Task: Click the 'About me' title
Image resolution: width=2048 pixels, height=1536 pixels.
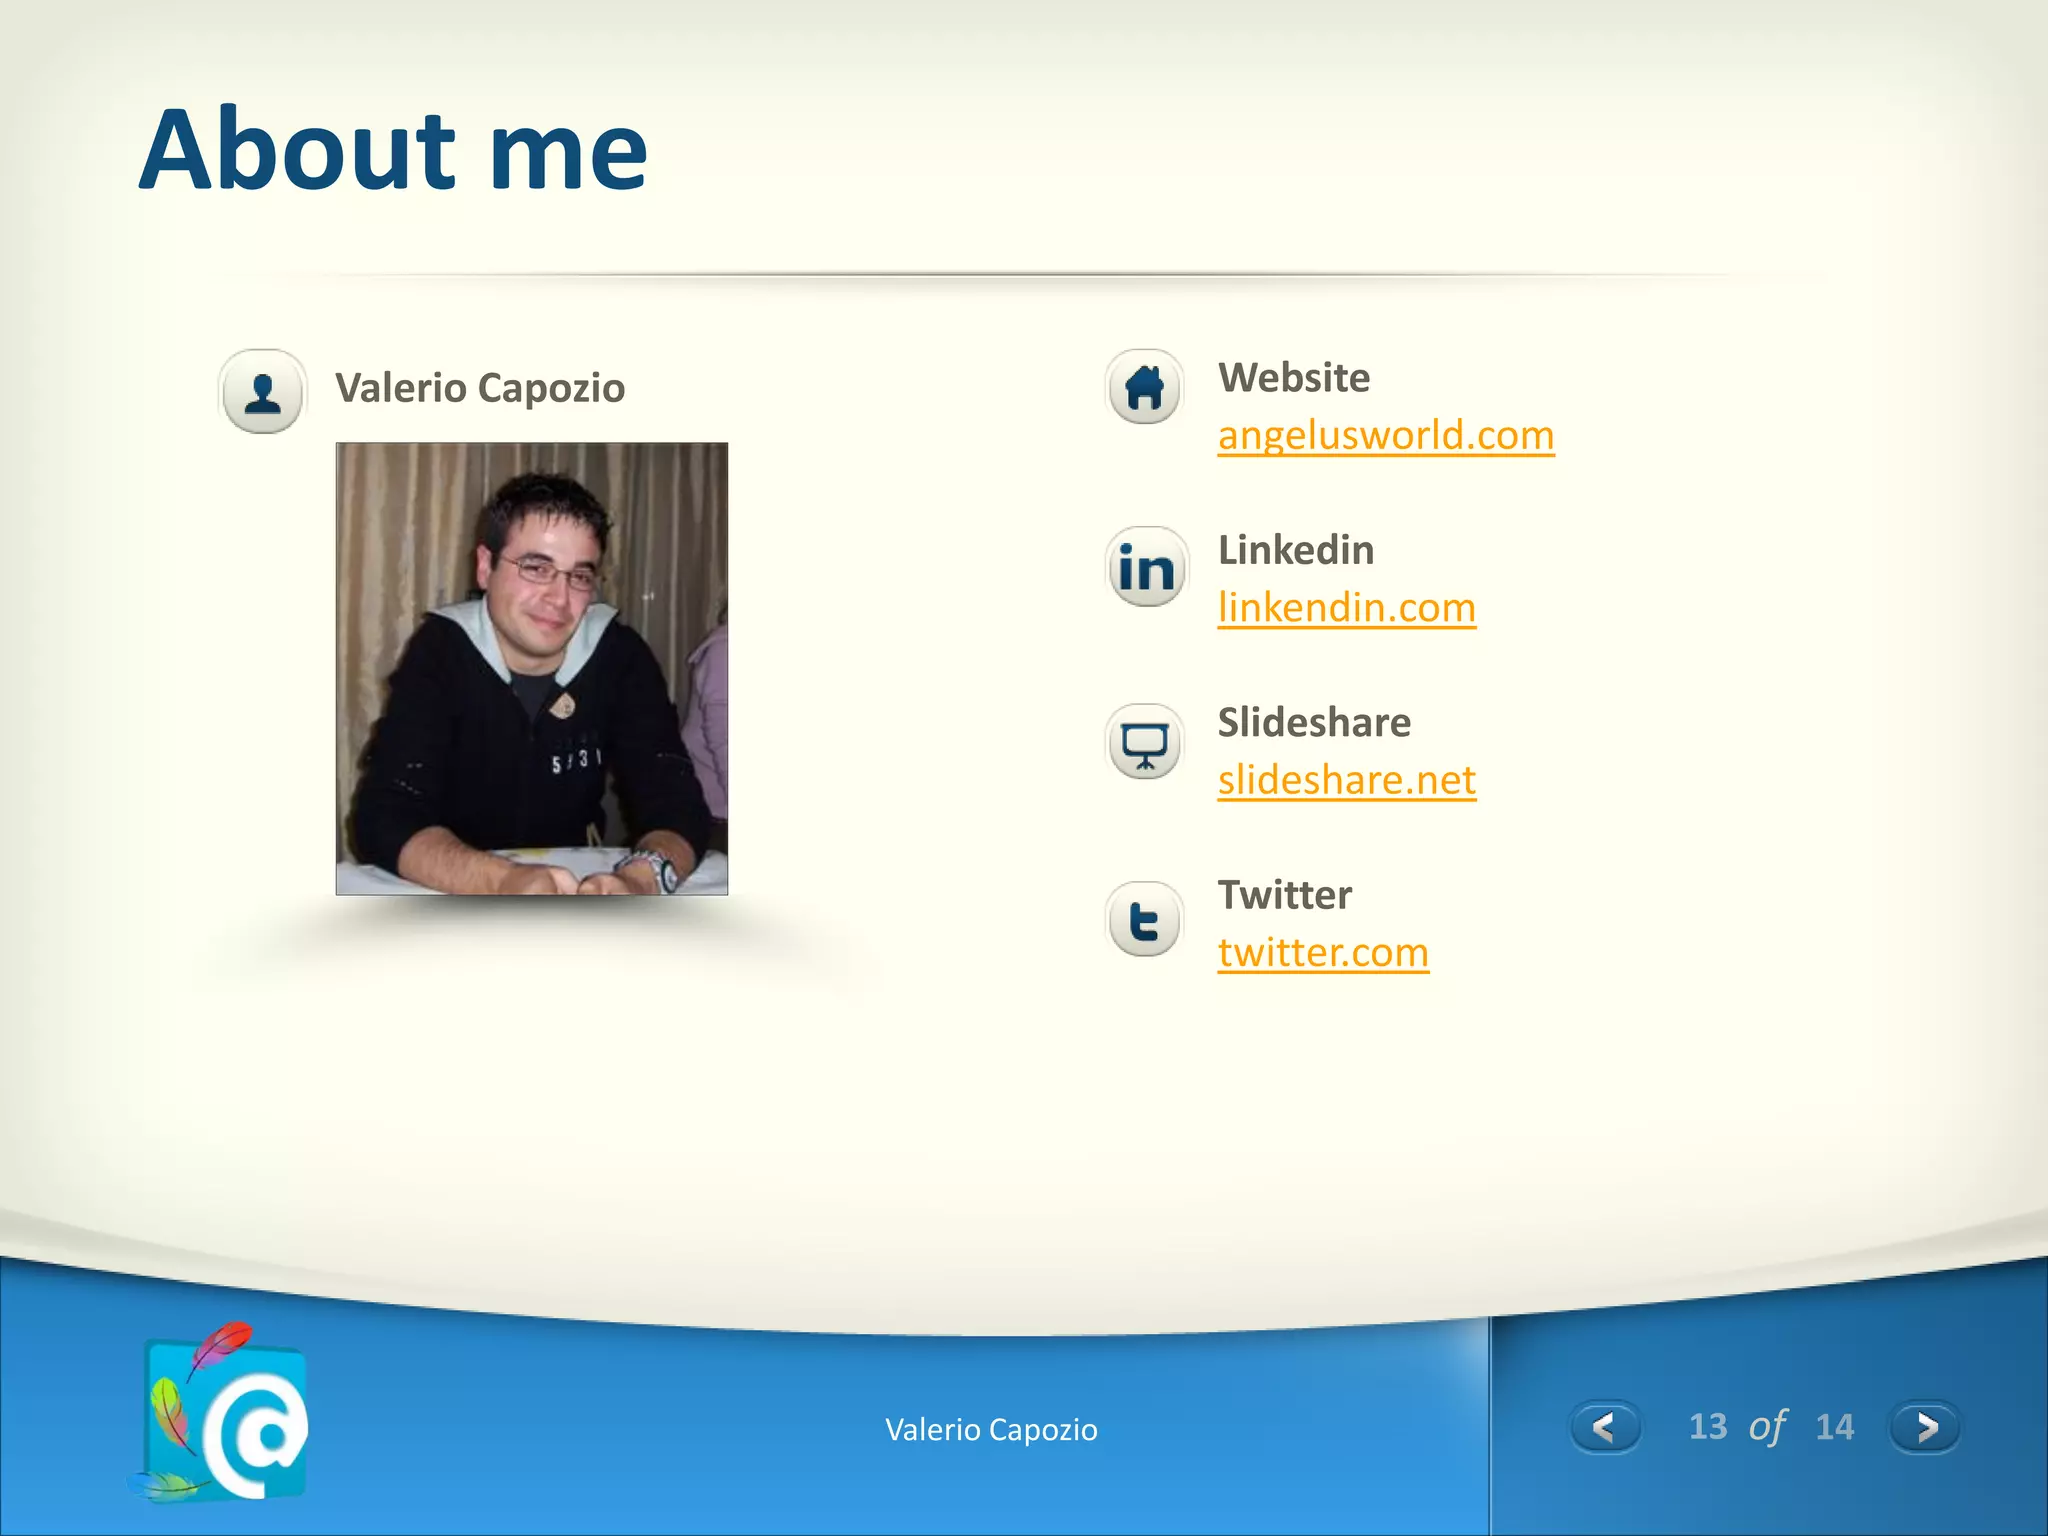Action: coord(394,150)
